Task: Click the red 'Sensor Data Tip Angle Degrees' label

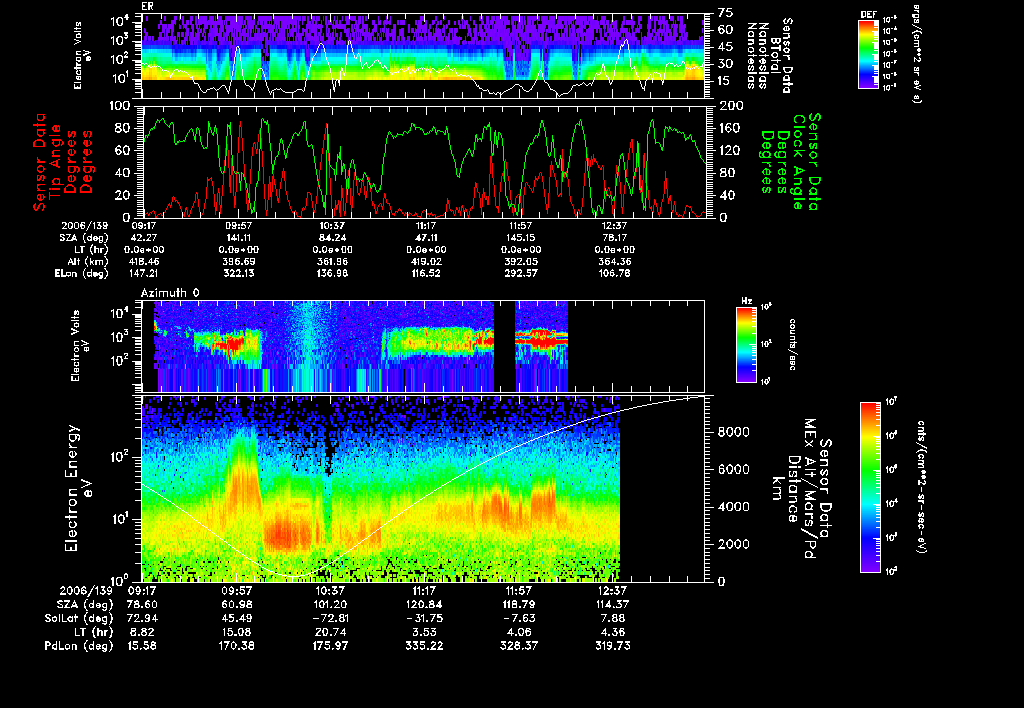Action: click(x=63, y=161)
